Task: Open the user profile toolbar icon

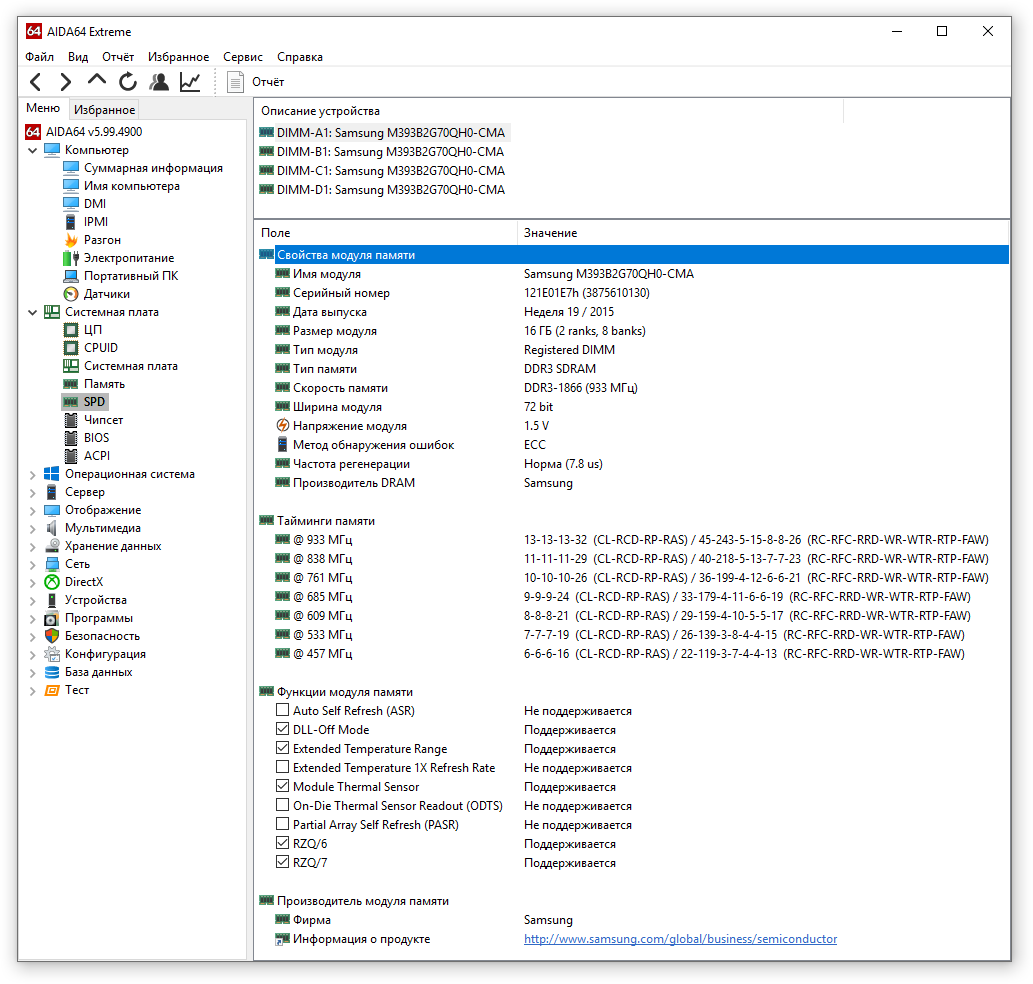Action: click(159, 82)
